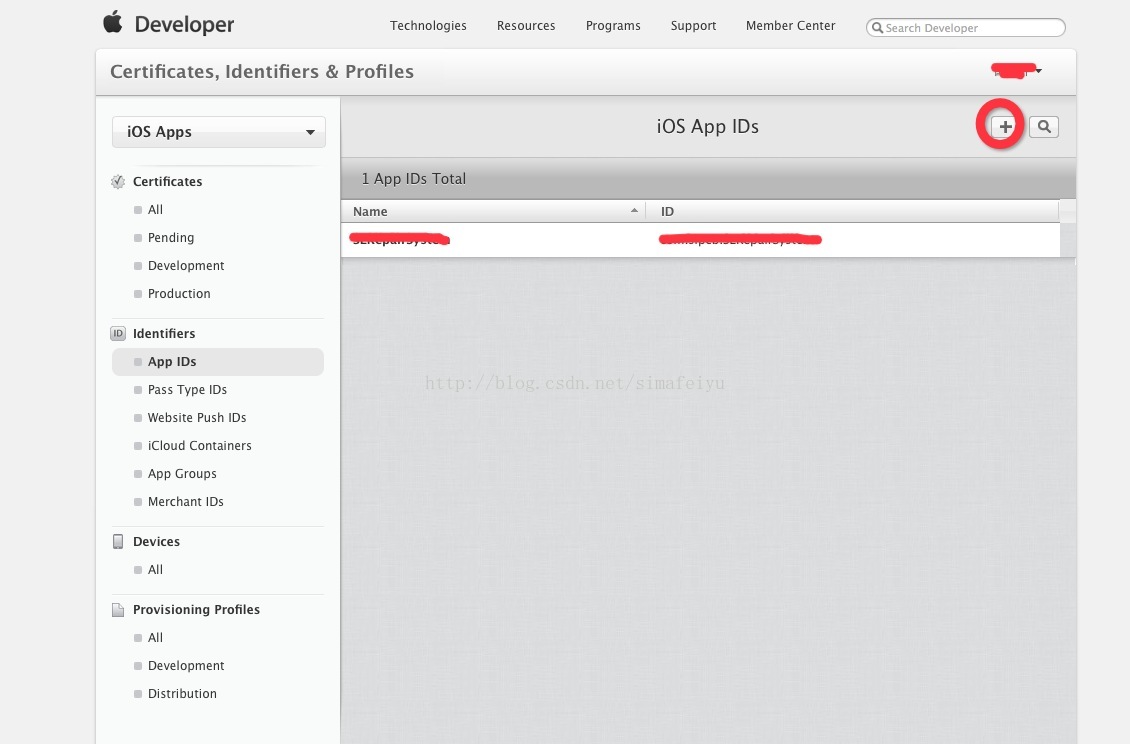Screen dimensions: 1130x744
Task: Select All under Provisioning Profiles
Action: click(x=156, y=638)
